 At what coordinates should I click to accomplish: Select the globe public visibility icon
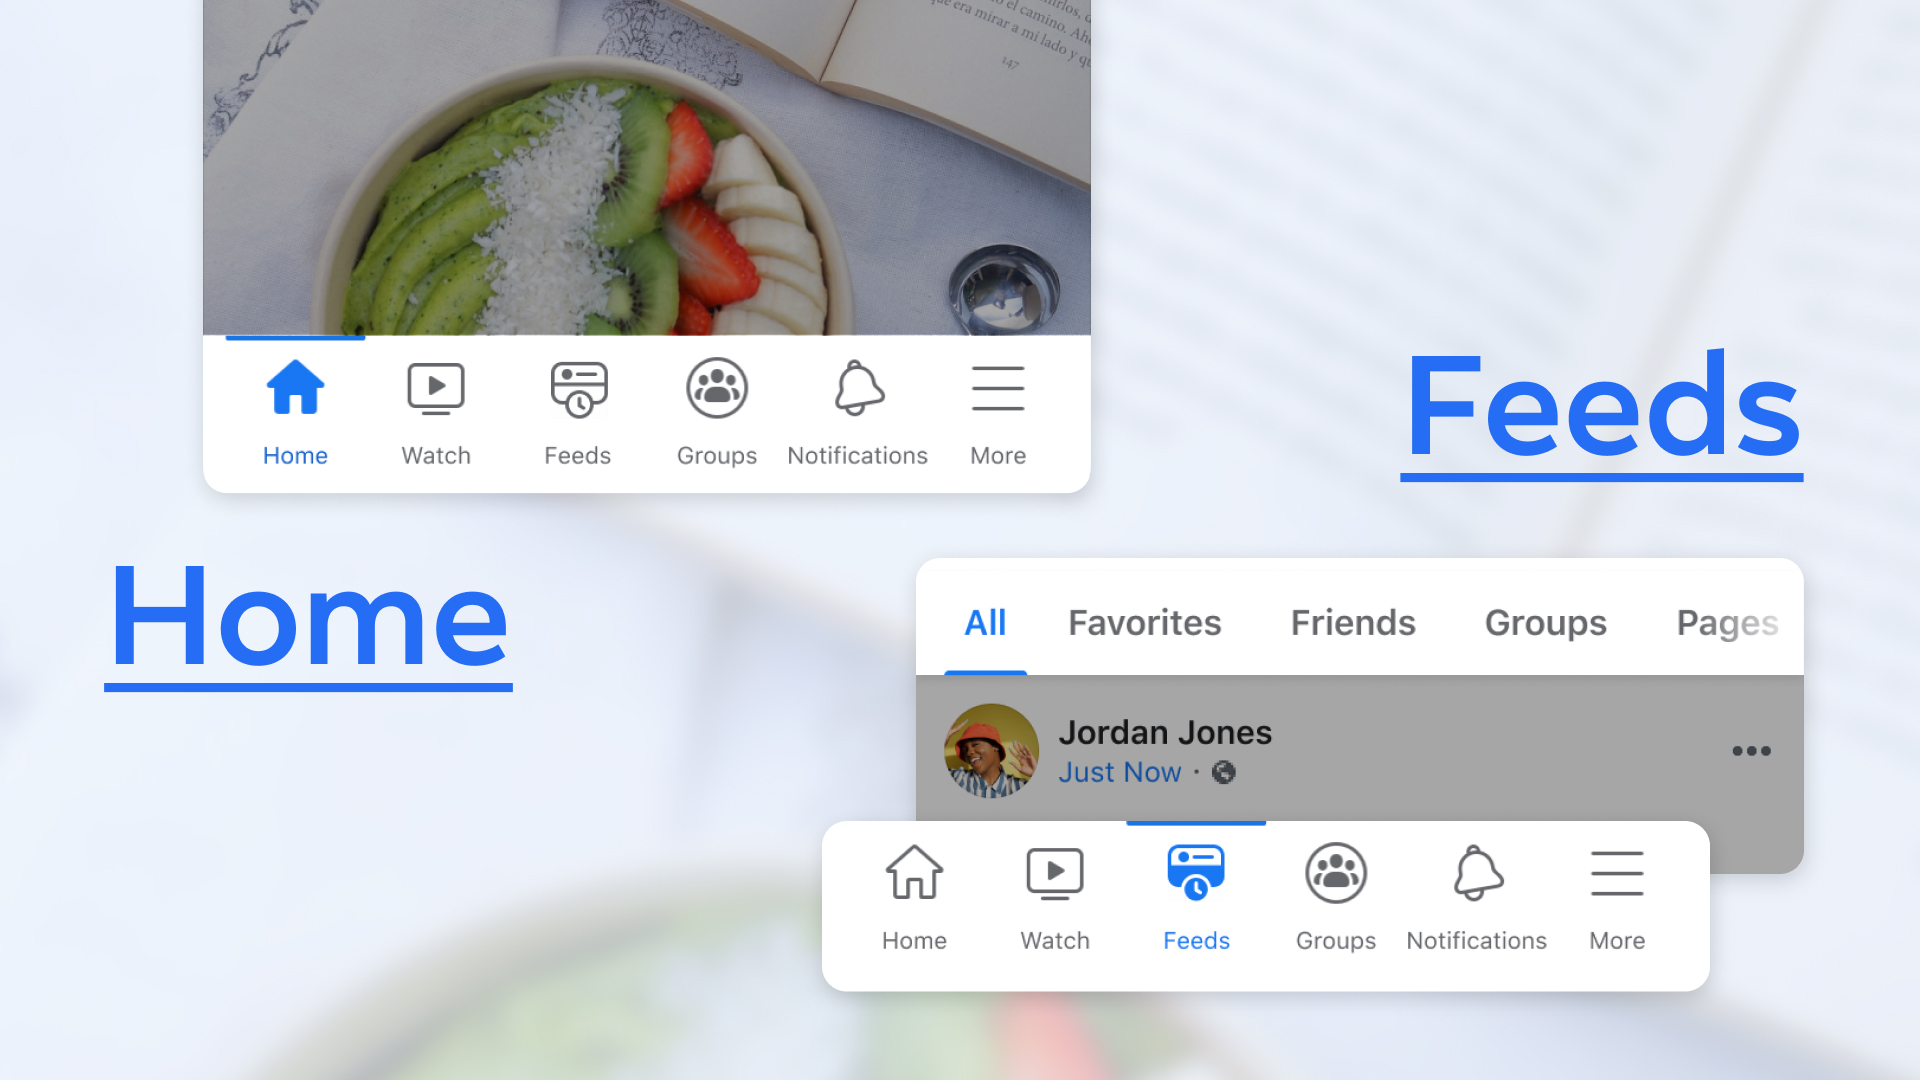[x=1224, y=773]
